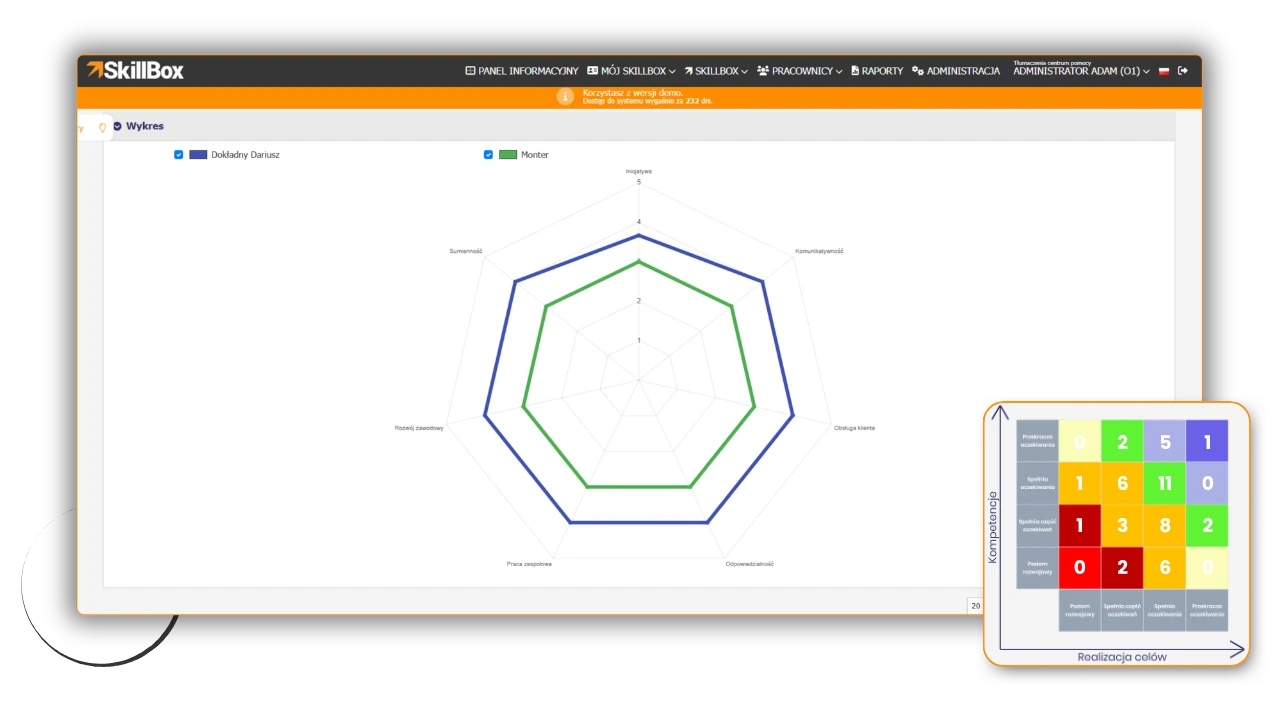This screenshot has height=720, width=1280.
Task: Uncheck the Dokładny Dariusz series checkbox
Action: pyautogui.click(x=179, y=155)
